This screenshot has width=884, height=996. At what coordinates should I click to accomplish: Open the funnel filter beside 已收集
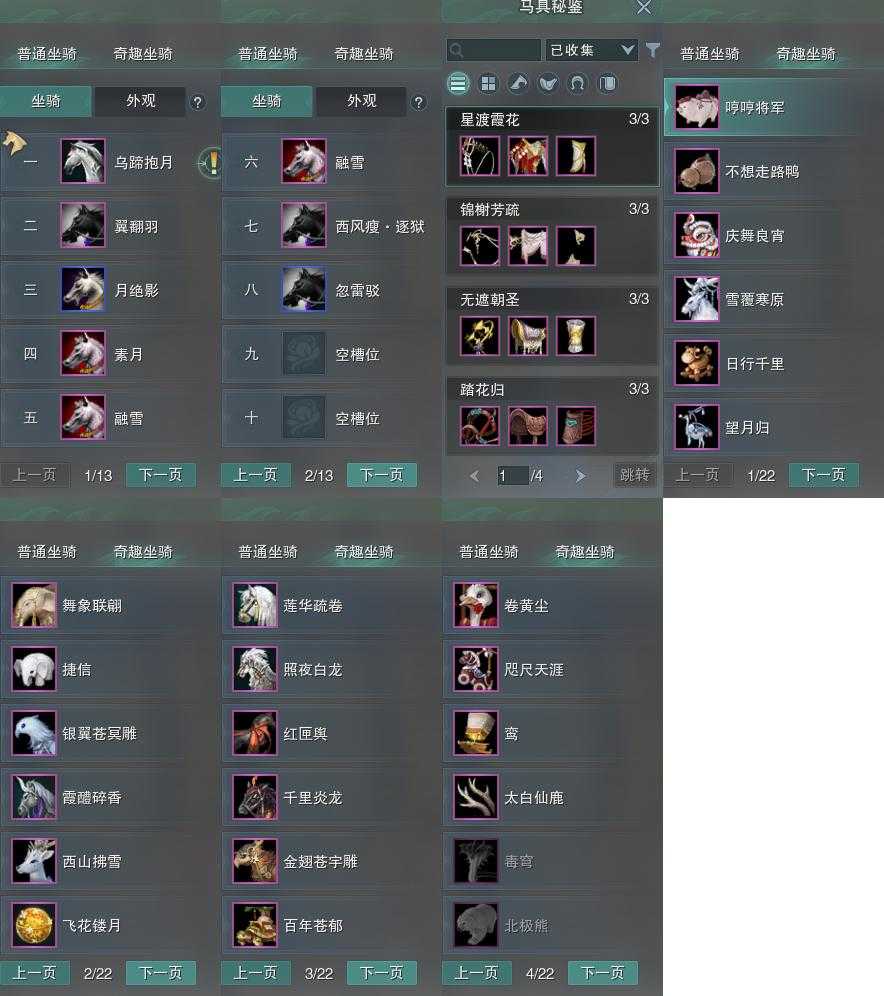click(652, 50)
